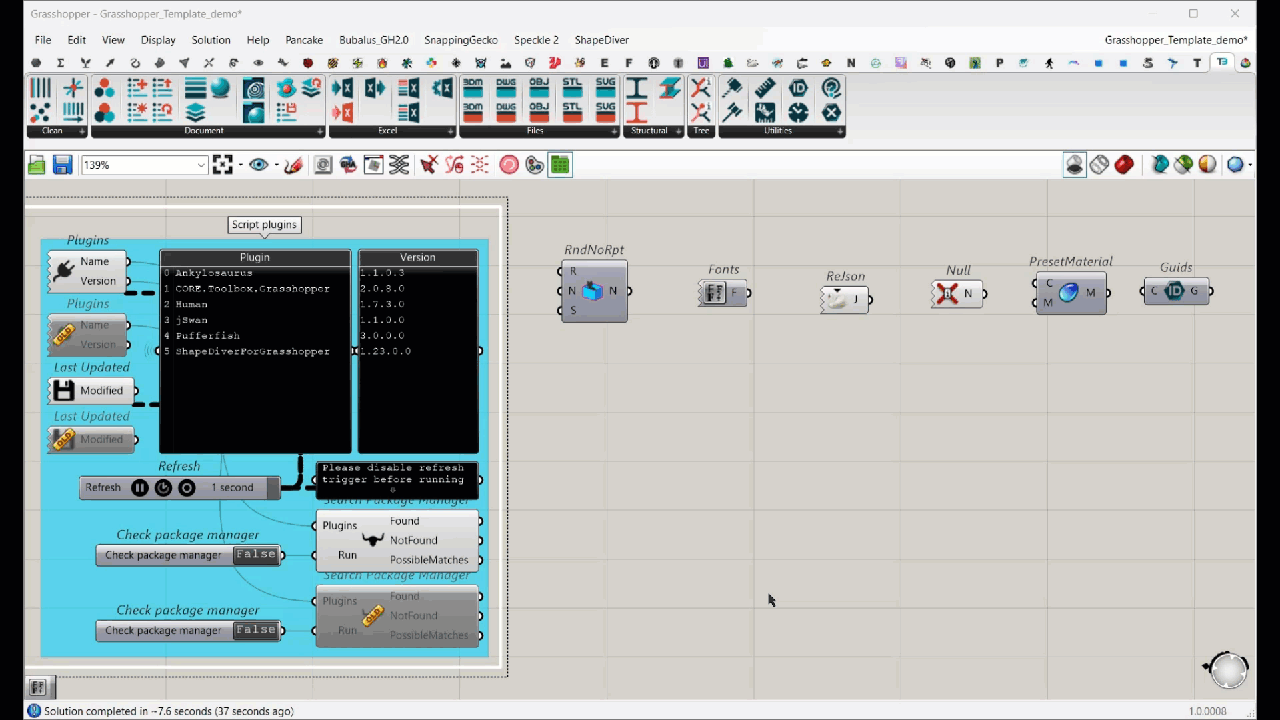Click the canvas compass widget
The width and height of the screenshot is (1280, 720).
coord(1228,669)
